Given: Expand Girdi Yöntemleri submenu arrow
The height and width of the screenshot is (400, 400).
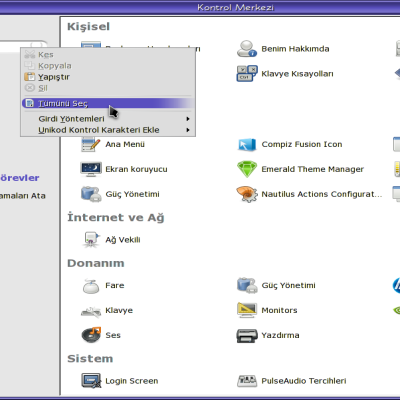Looking at the screenshot, I should (188, 119).
